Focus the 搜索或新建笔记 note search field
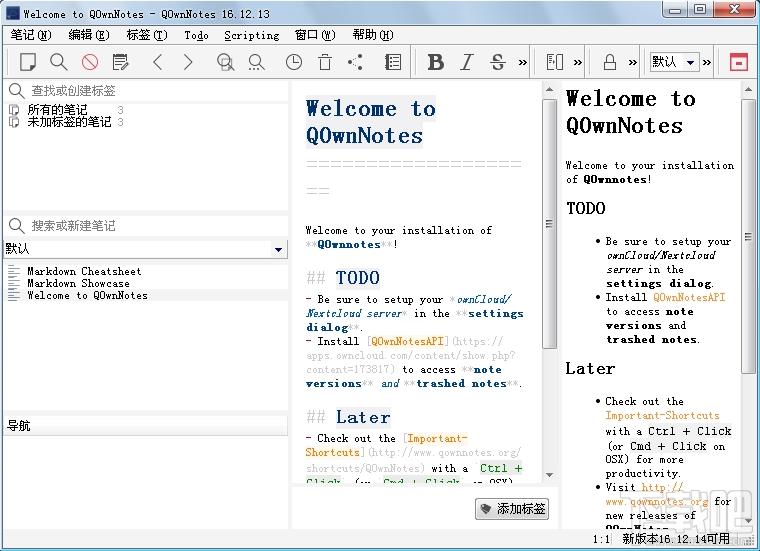 (x=147, y=225)
